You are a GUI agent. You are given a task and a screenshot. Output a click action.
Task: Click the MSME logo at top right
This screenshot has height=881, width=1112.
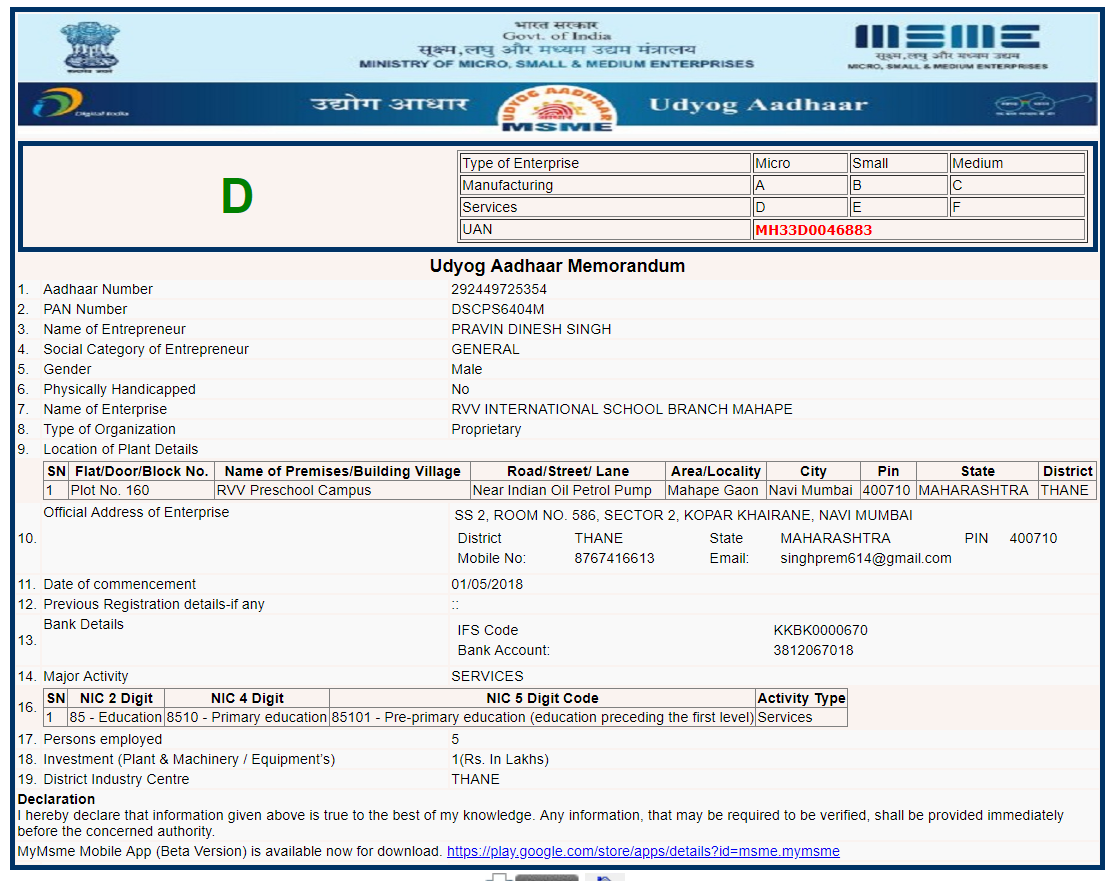coord(947,44)
